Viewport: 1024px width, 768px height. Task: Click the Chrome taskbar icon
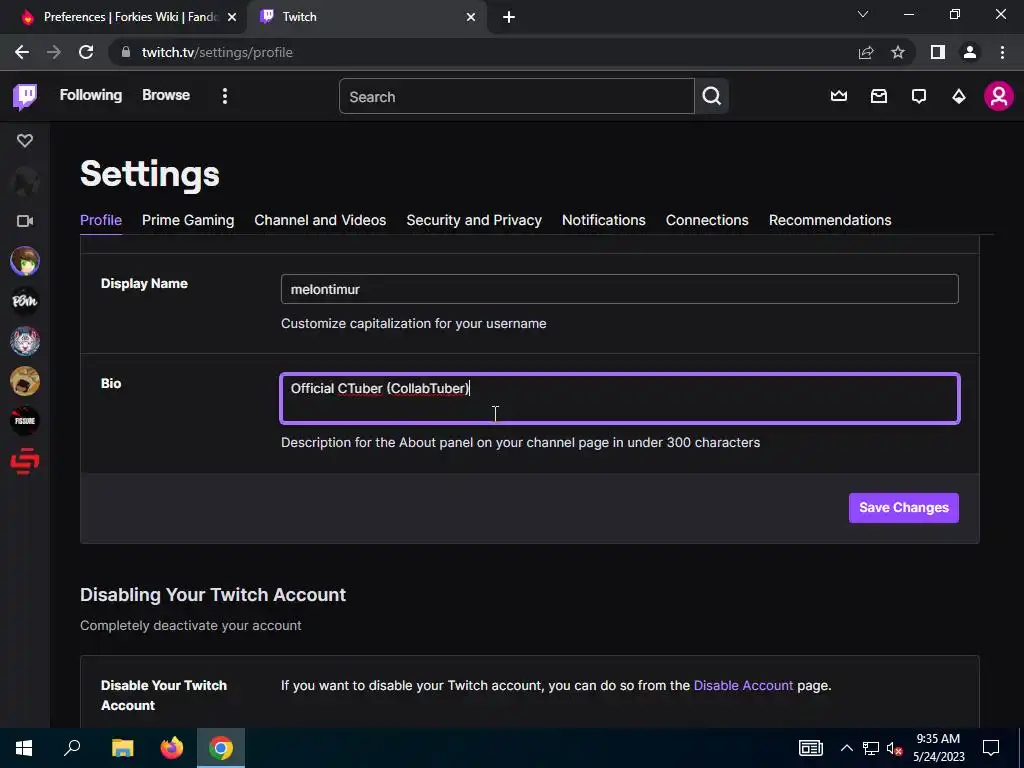pyautogui.click(x=221, y=748)
